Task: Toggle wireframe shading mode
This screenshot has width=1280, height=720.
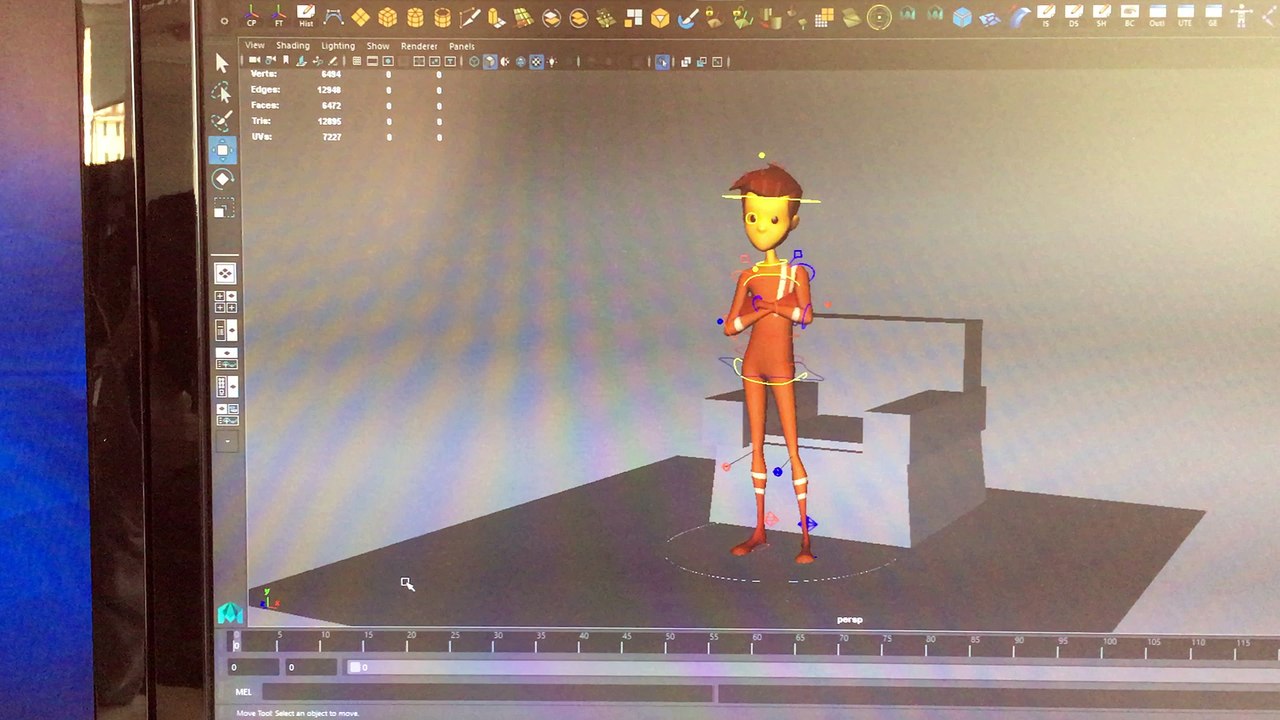Action: pos(474,62)
